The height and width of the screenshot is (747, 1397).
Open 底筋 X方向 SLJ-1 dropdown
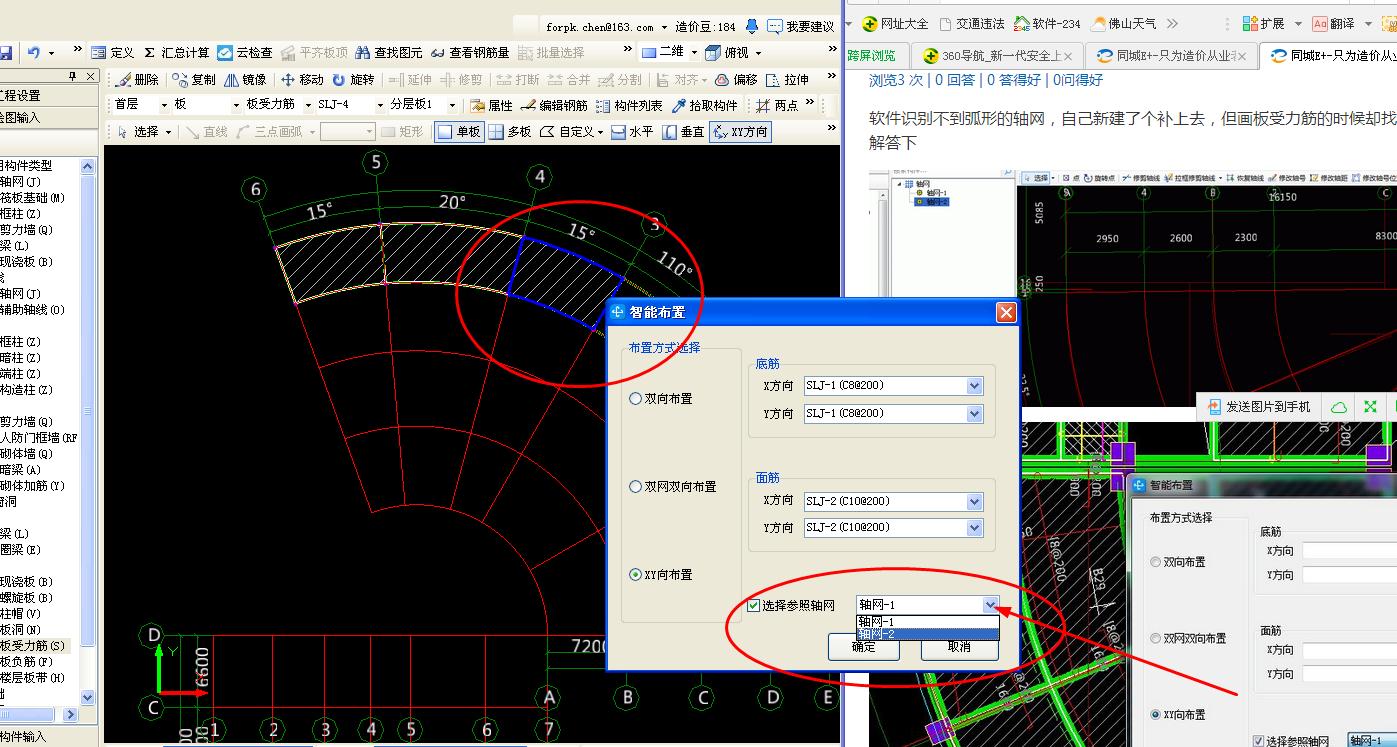point(975,386)
